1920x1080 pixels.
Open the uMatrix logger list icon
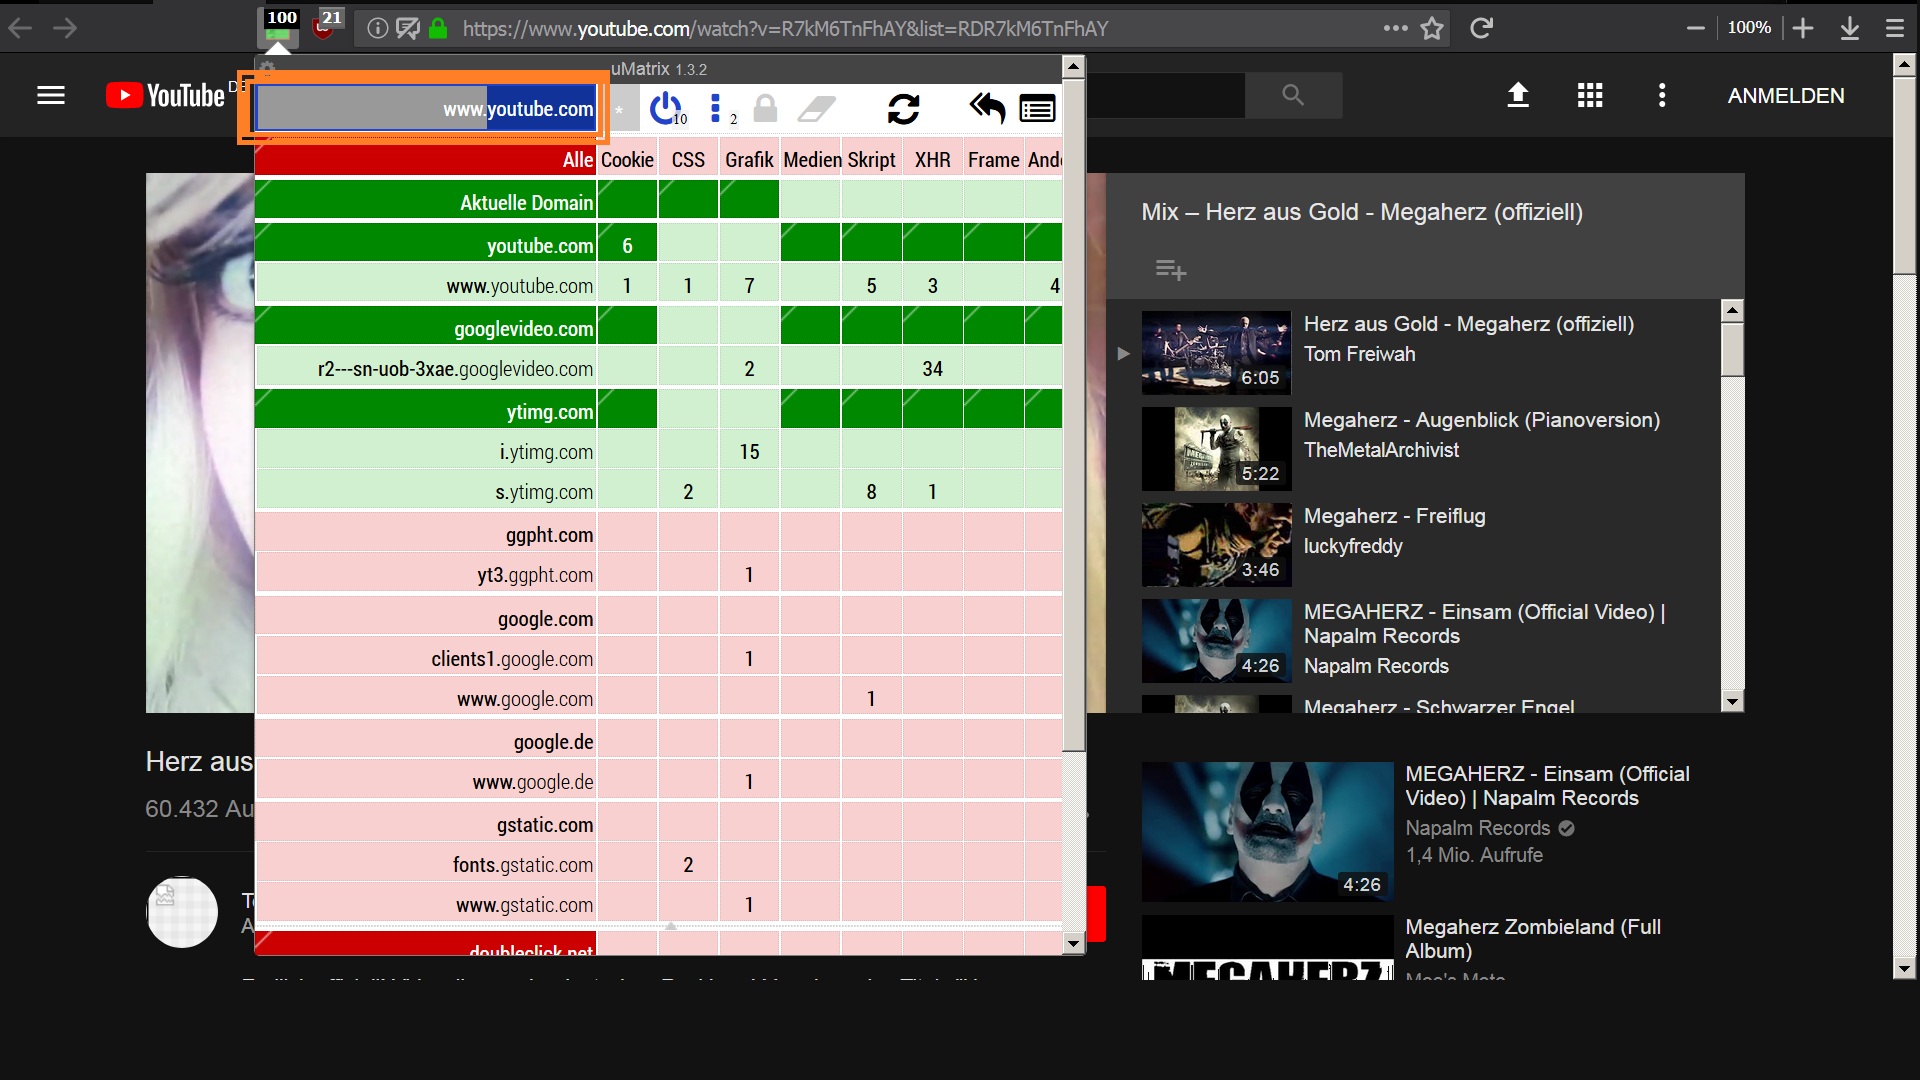(x=1037, y=108)
